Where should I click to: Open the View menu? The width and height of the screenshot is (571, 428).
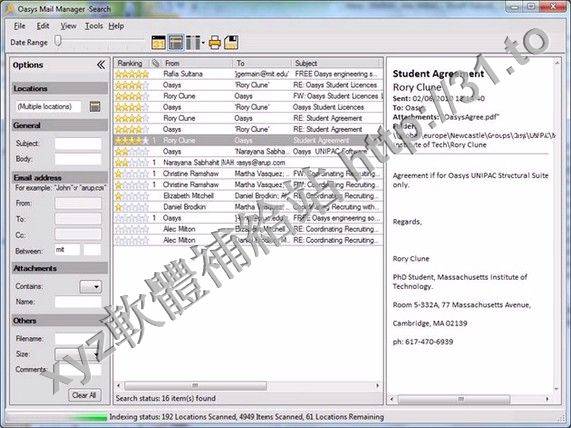tap(68, 26)
